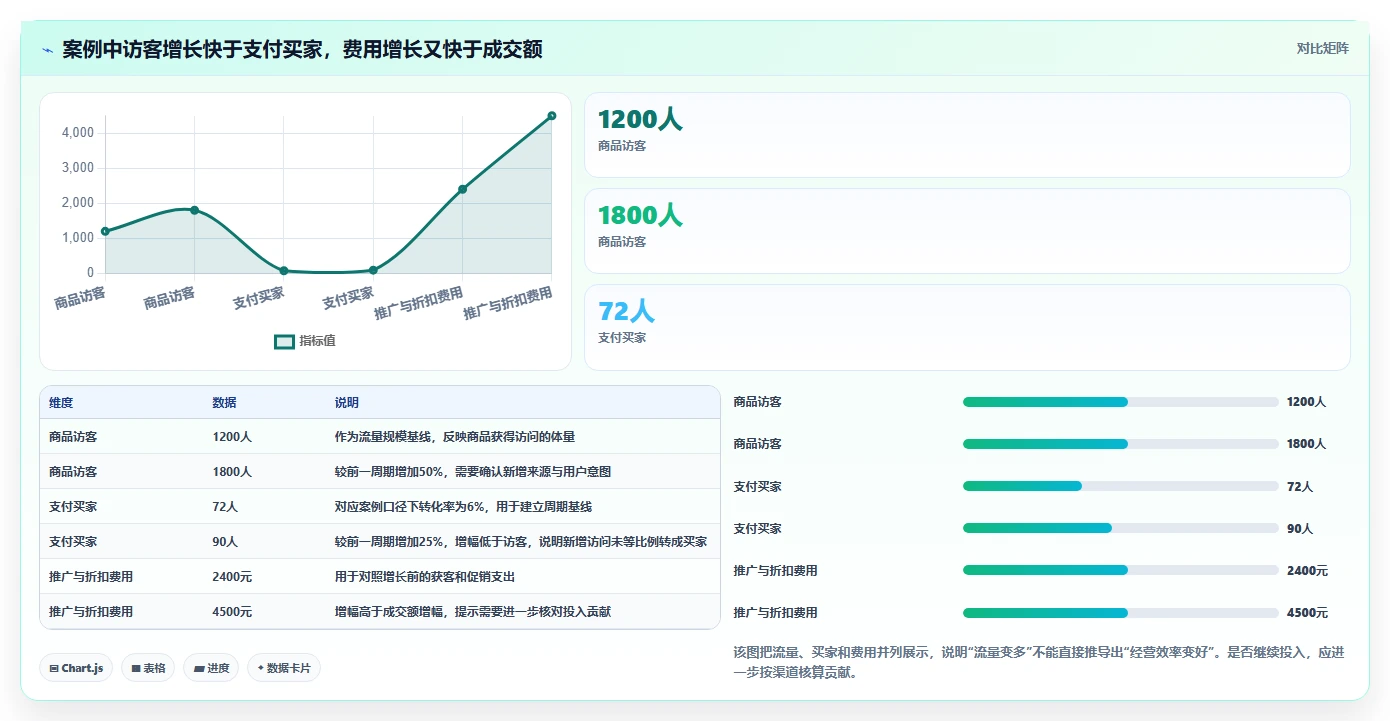Click text 增幅高于成交额增幅 description
Screen dimensions: 1390x721
pos(475,612)
